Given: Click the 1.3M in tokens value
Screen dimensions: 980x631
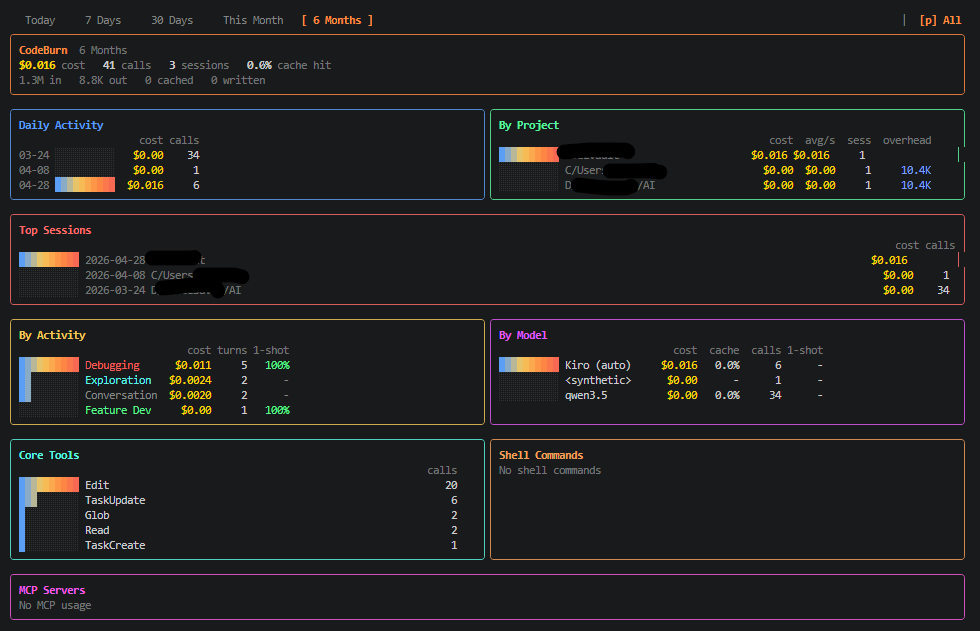Looking at the screenshot, I should pyautogui.click(x=40, y=80).
